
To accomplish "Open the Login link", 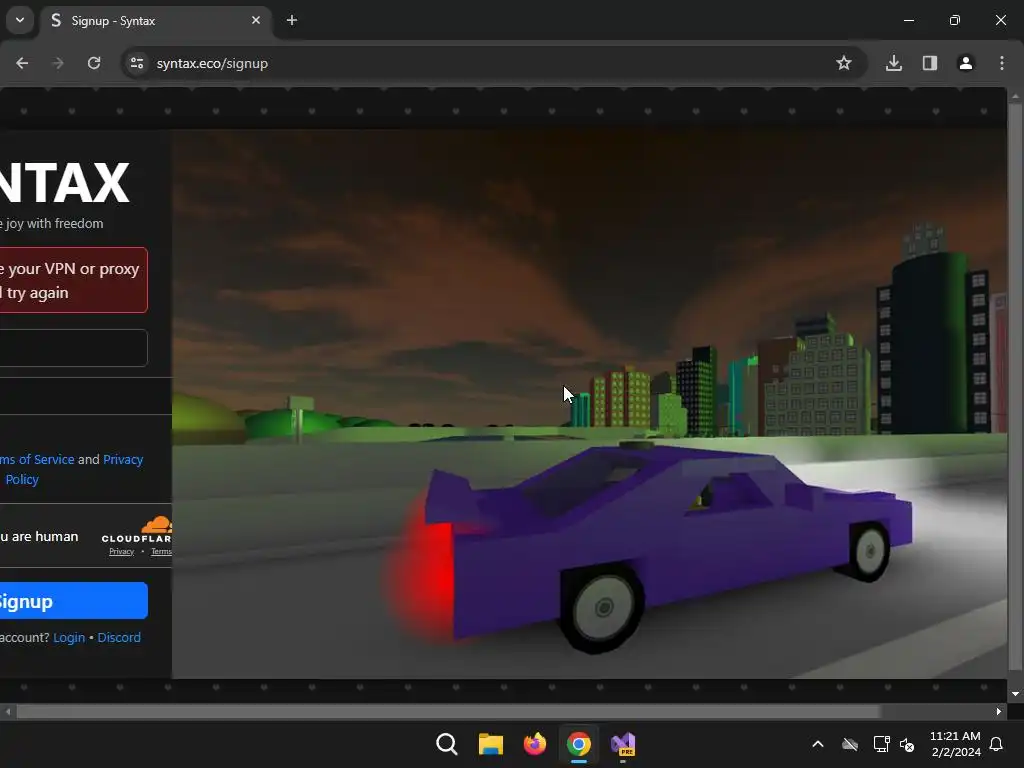I will tap(69, 637).
